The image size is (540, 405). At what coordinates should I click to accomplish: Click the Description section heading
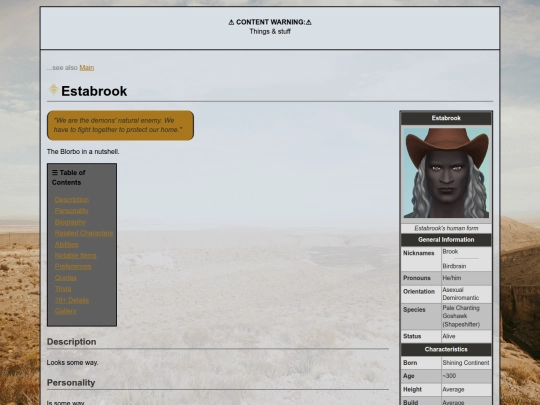pos(71,342)
